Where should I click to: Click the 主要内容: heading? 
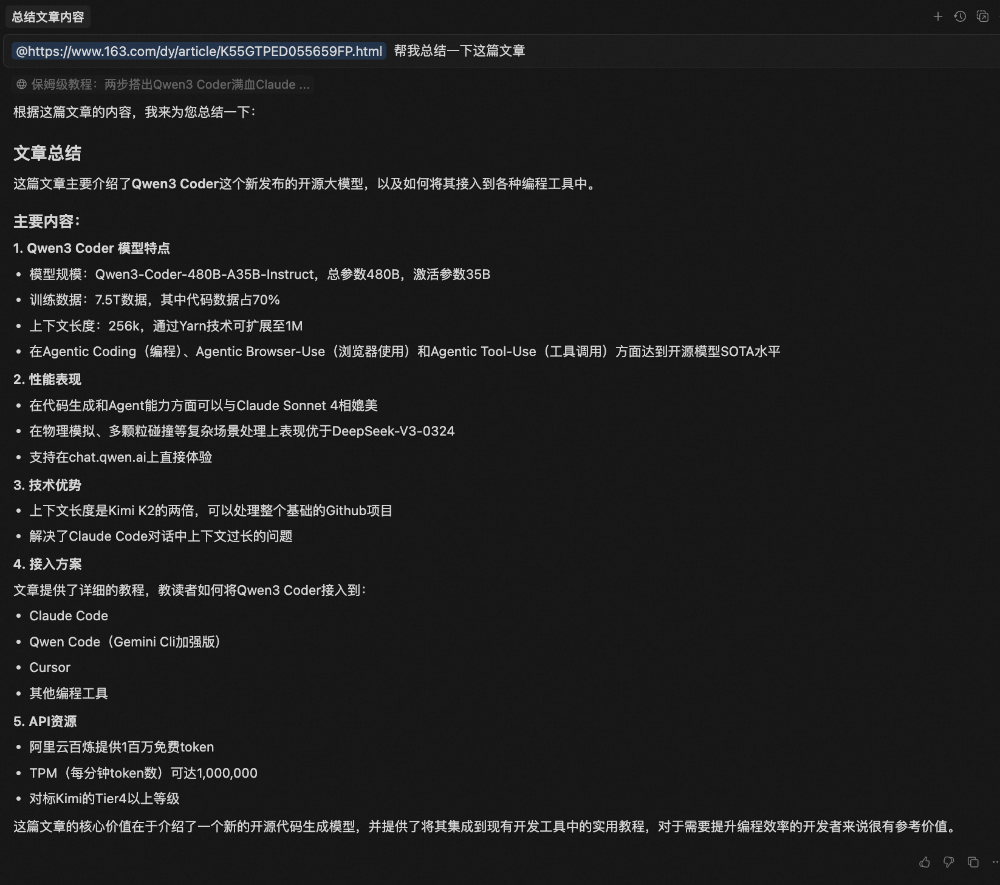pos(47,221)
